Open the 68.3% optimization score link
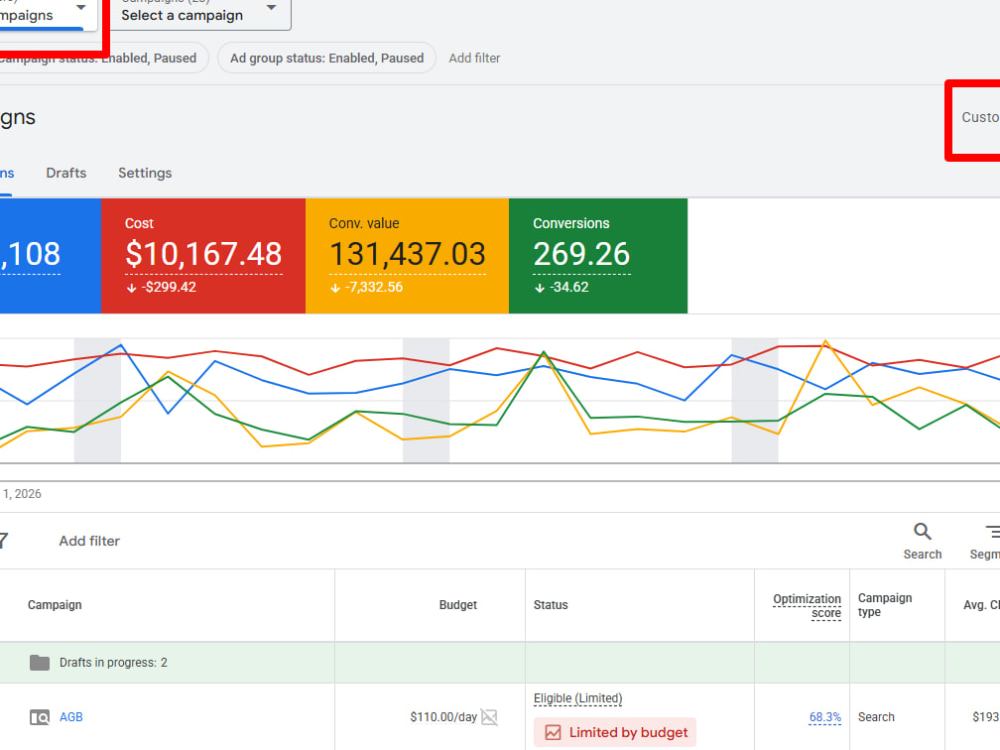 click(x=825, y=717)
